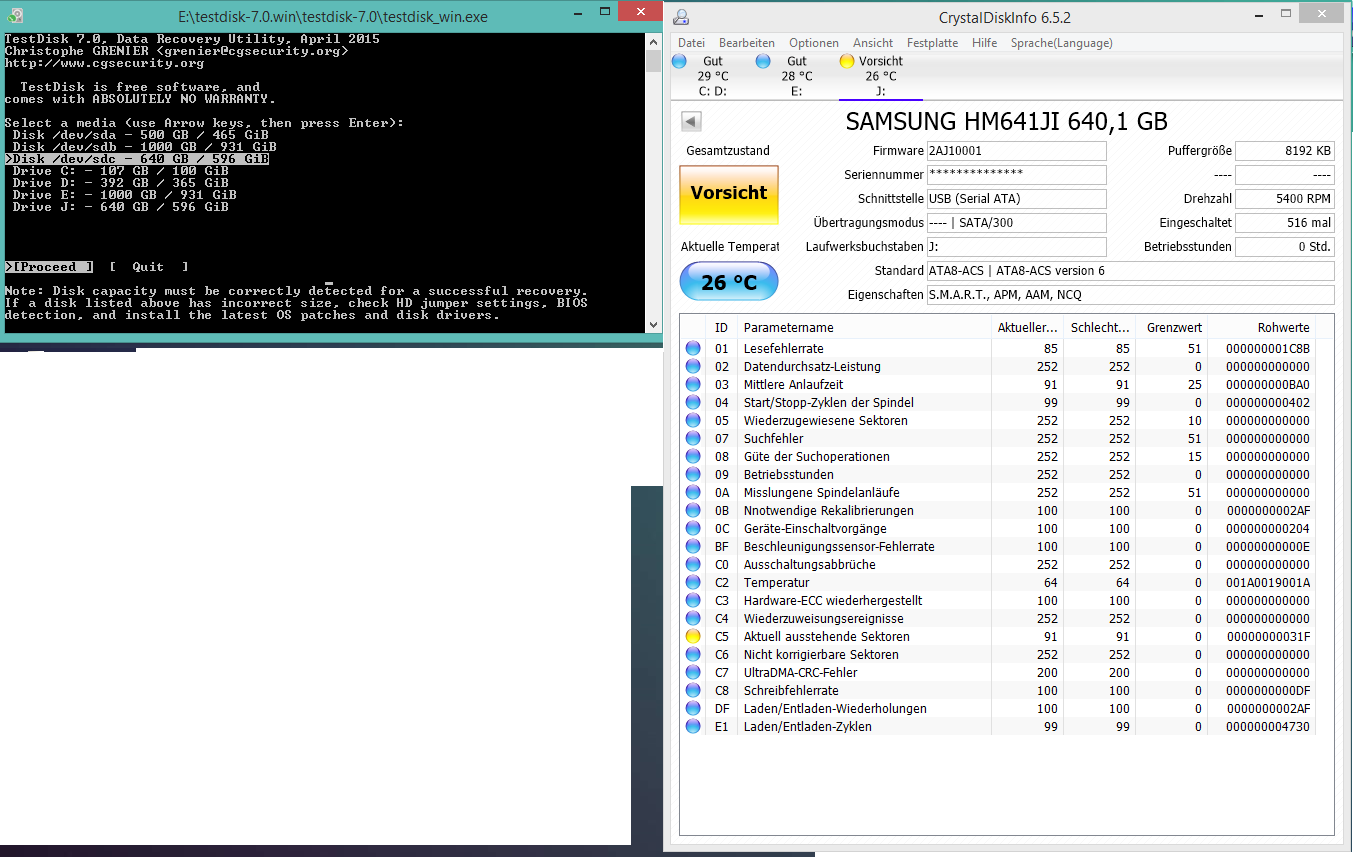This screenshot has height=857, width=1353.
Task: Click status icon for Beschleunigungssensor-Fehlerrate
Action: pos(693,546)
